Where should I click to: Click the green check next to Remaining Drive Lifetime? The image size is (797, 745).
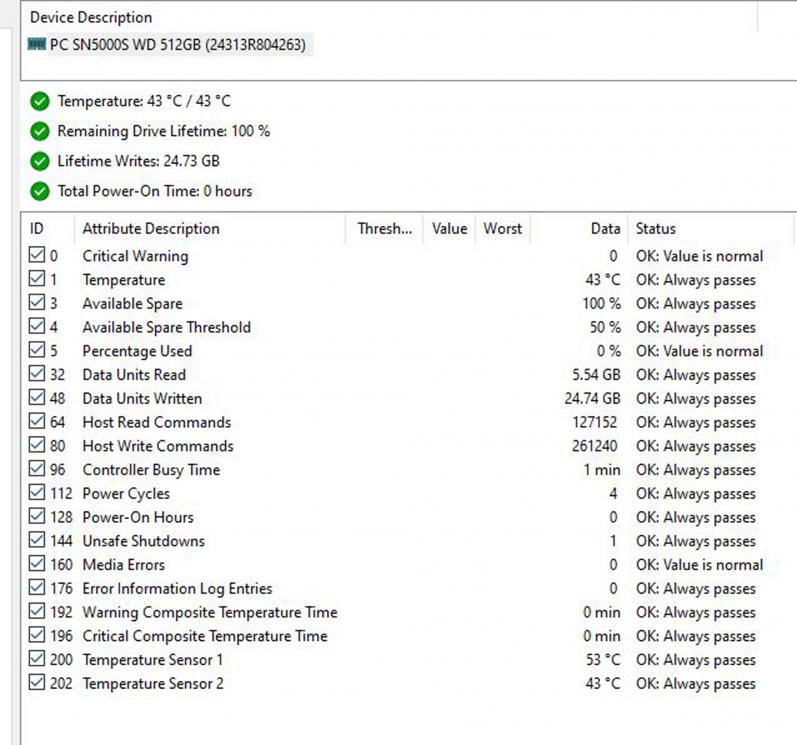tap(40, 131)
